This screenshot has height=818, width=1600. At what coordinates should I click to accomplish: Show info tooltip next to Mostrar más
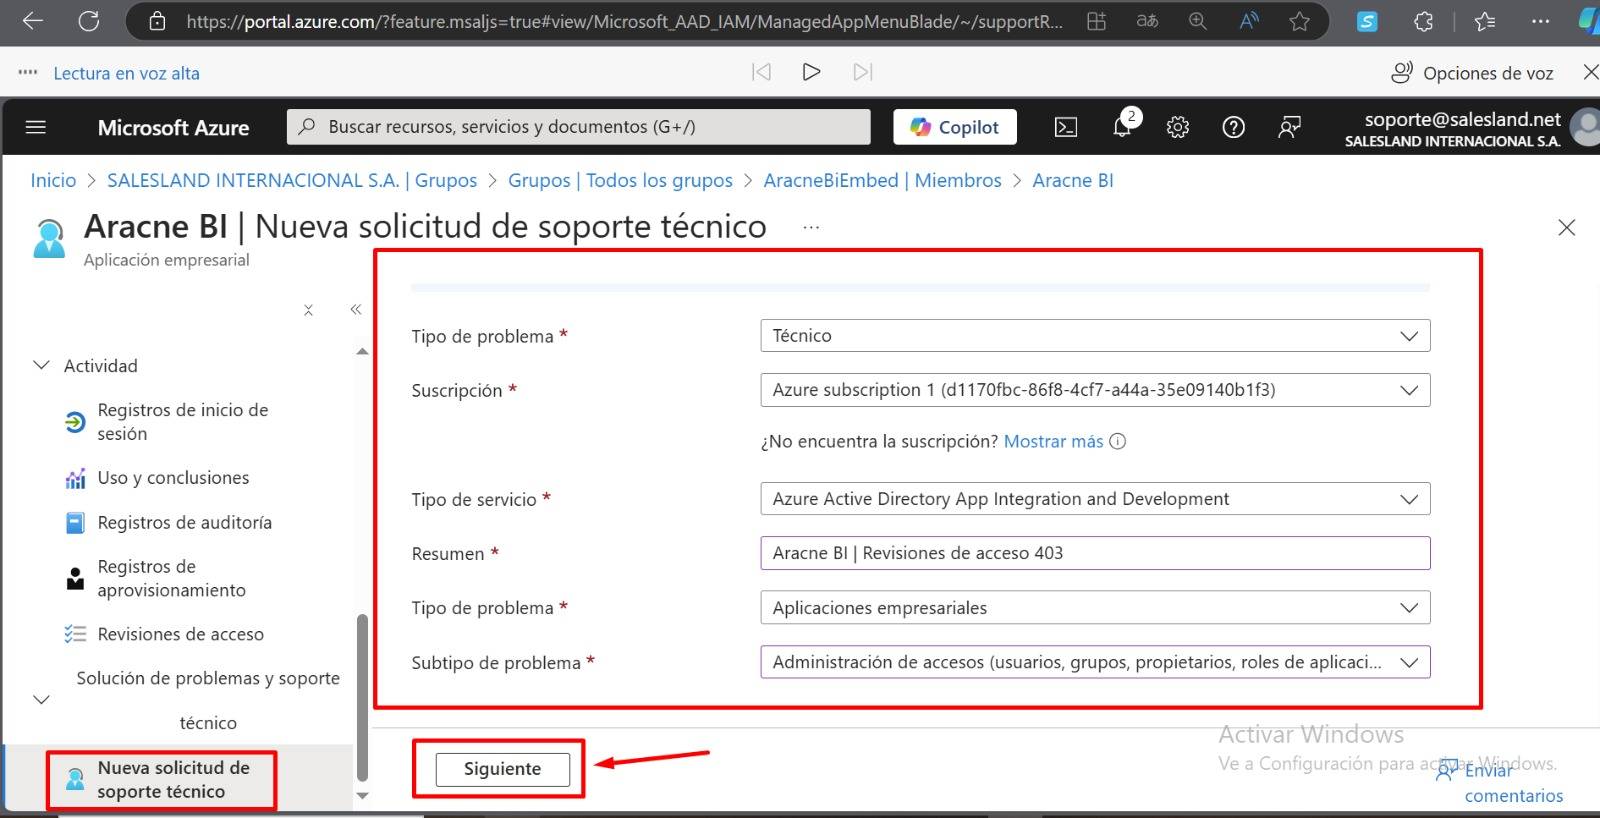click(1118, 442)
